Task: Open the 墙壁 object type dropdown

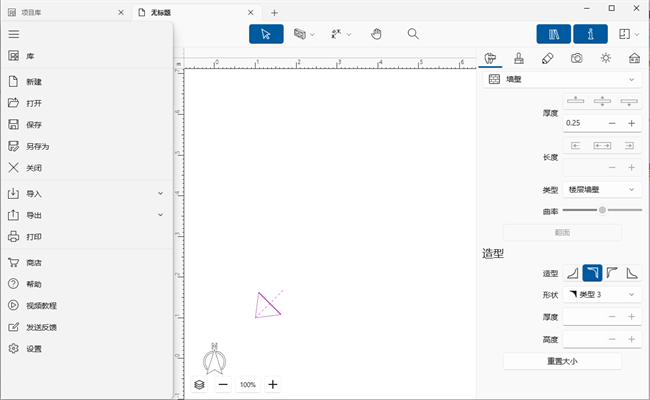Action: coord(562,79)
